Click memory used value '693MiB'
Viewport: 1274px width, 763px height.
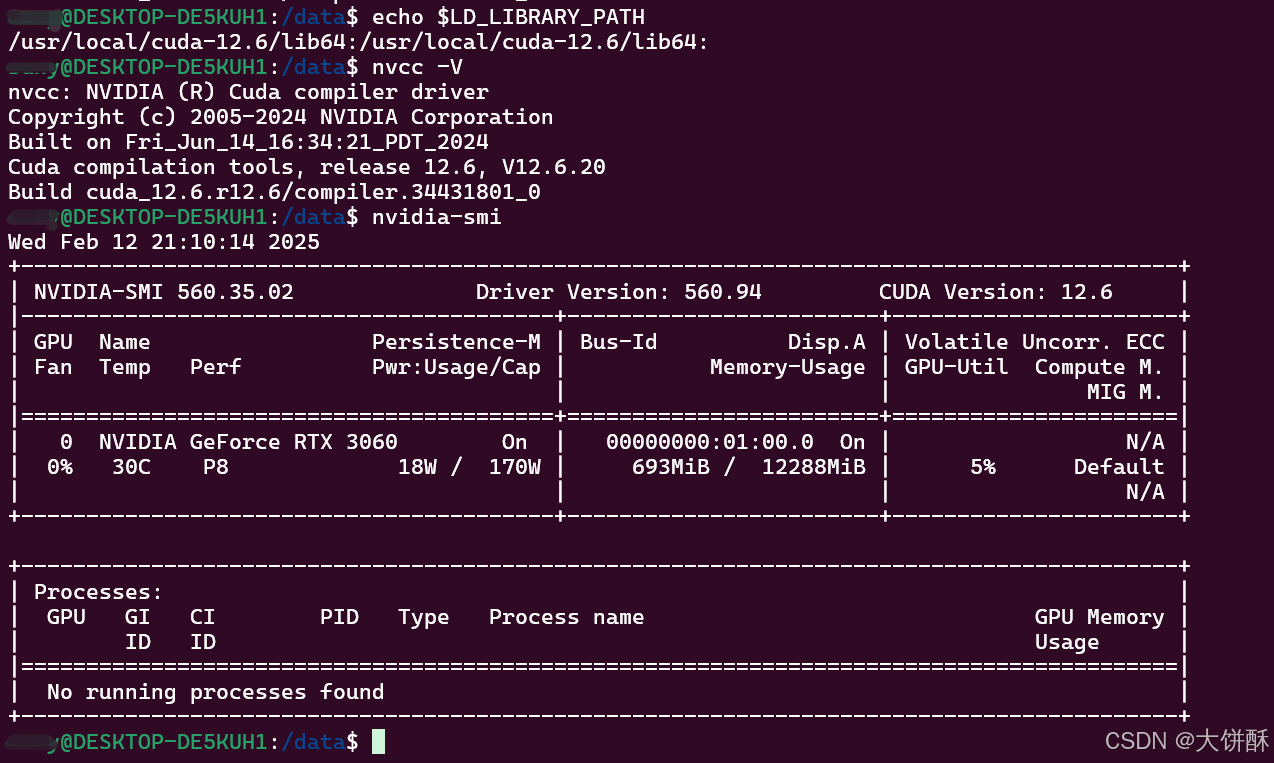tap(671, 467)
